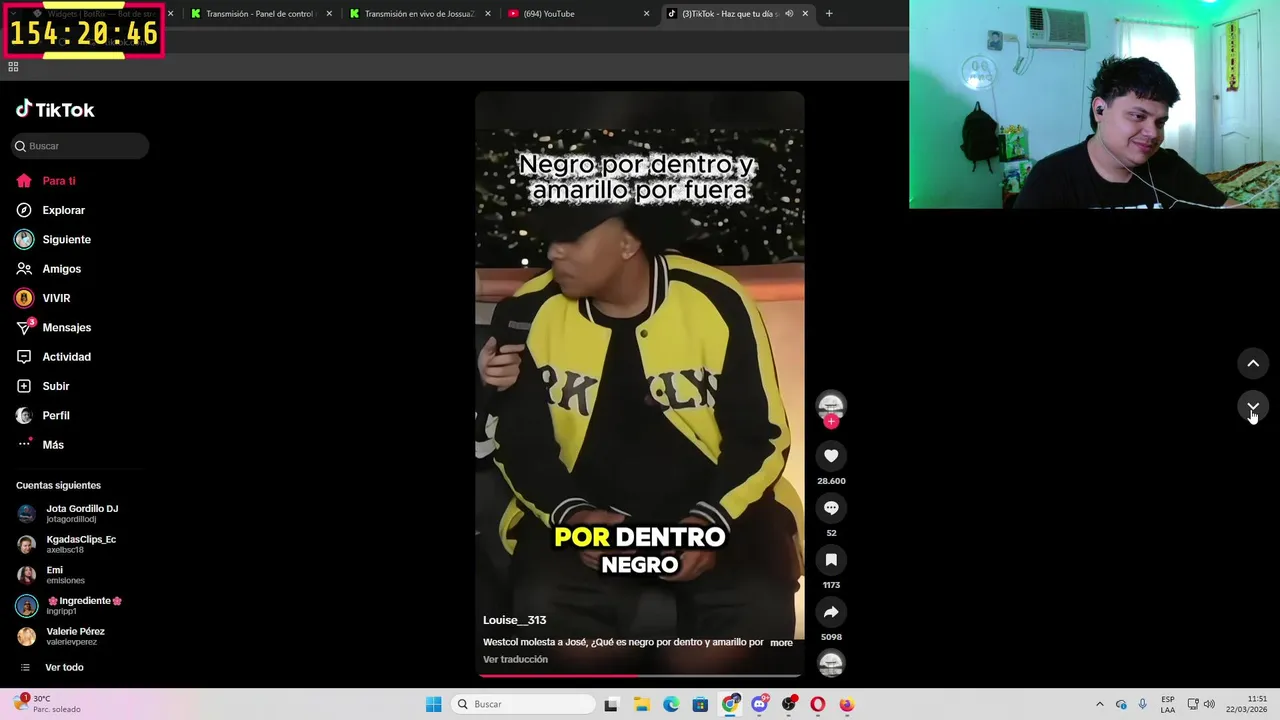This screenshot has height=720, width=1280.
Task: Click the TikTok logo
Action: pos(55,109)
